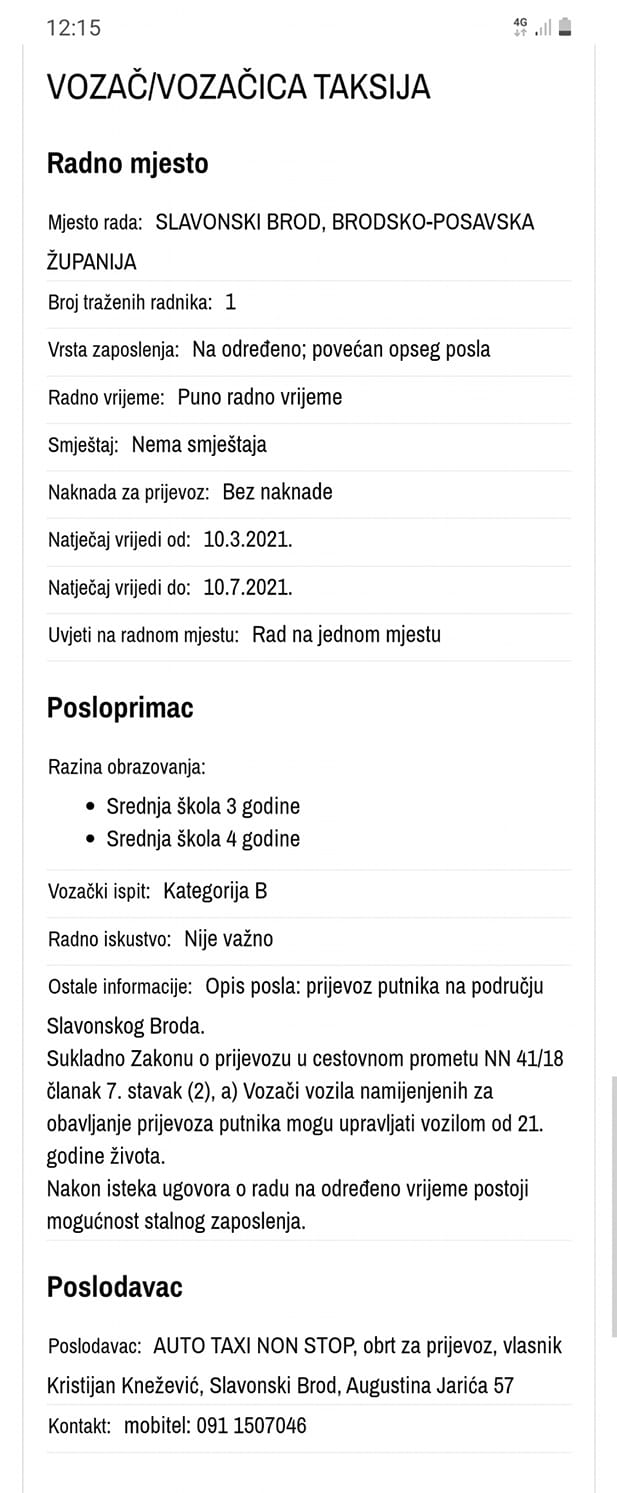Tap the 4G network indicator icon
This screenshot has width=617, height=1493.
(520, 27)
